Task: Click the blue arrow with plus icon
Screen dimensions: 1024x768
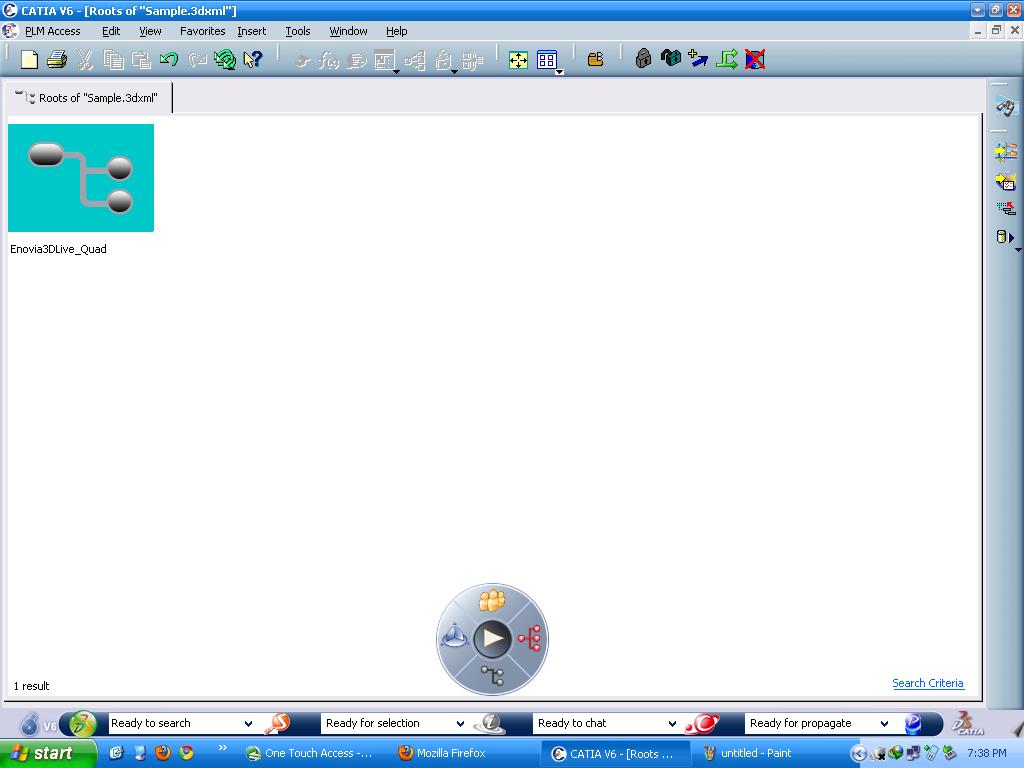Action: 697,59
